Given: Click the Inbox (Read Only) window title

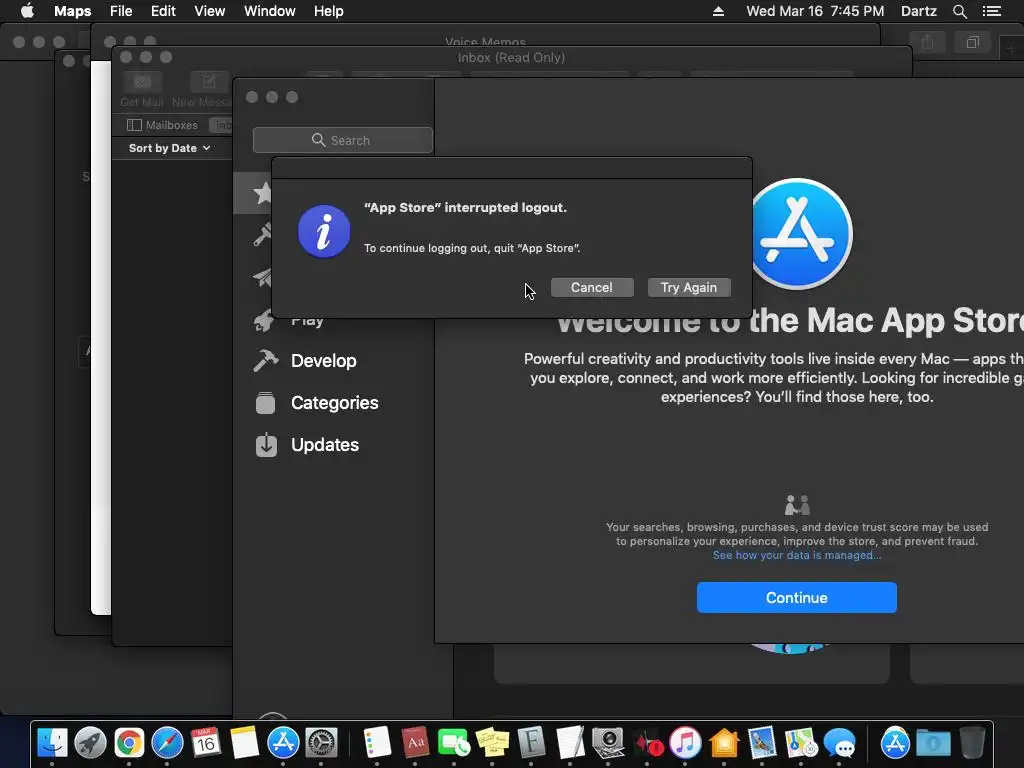Looking at the screenshot, I should pyautogui.click(x=511, y=57).
